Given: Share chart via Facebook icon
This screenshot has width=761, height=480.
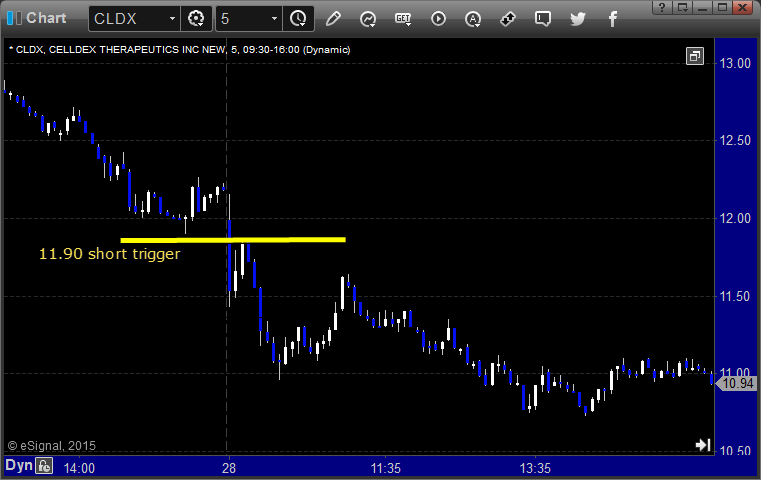Looking at the screenshot, I should click(x=612, y=19).
